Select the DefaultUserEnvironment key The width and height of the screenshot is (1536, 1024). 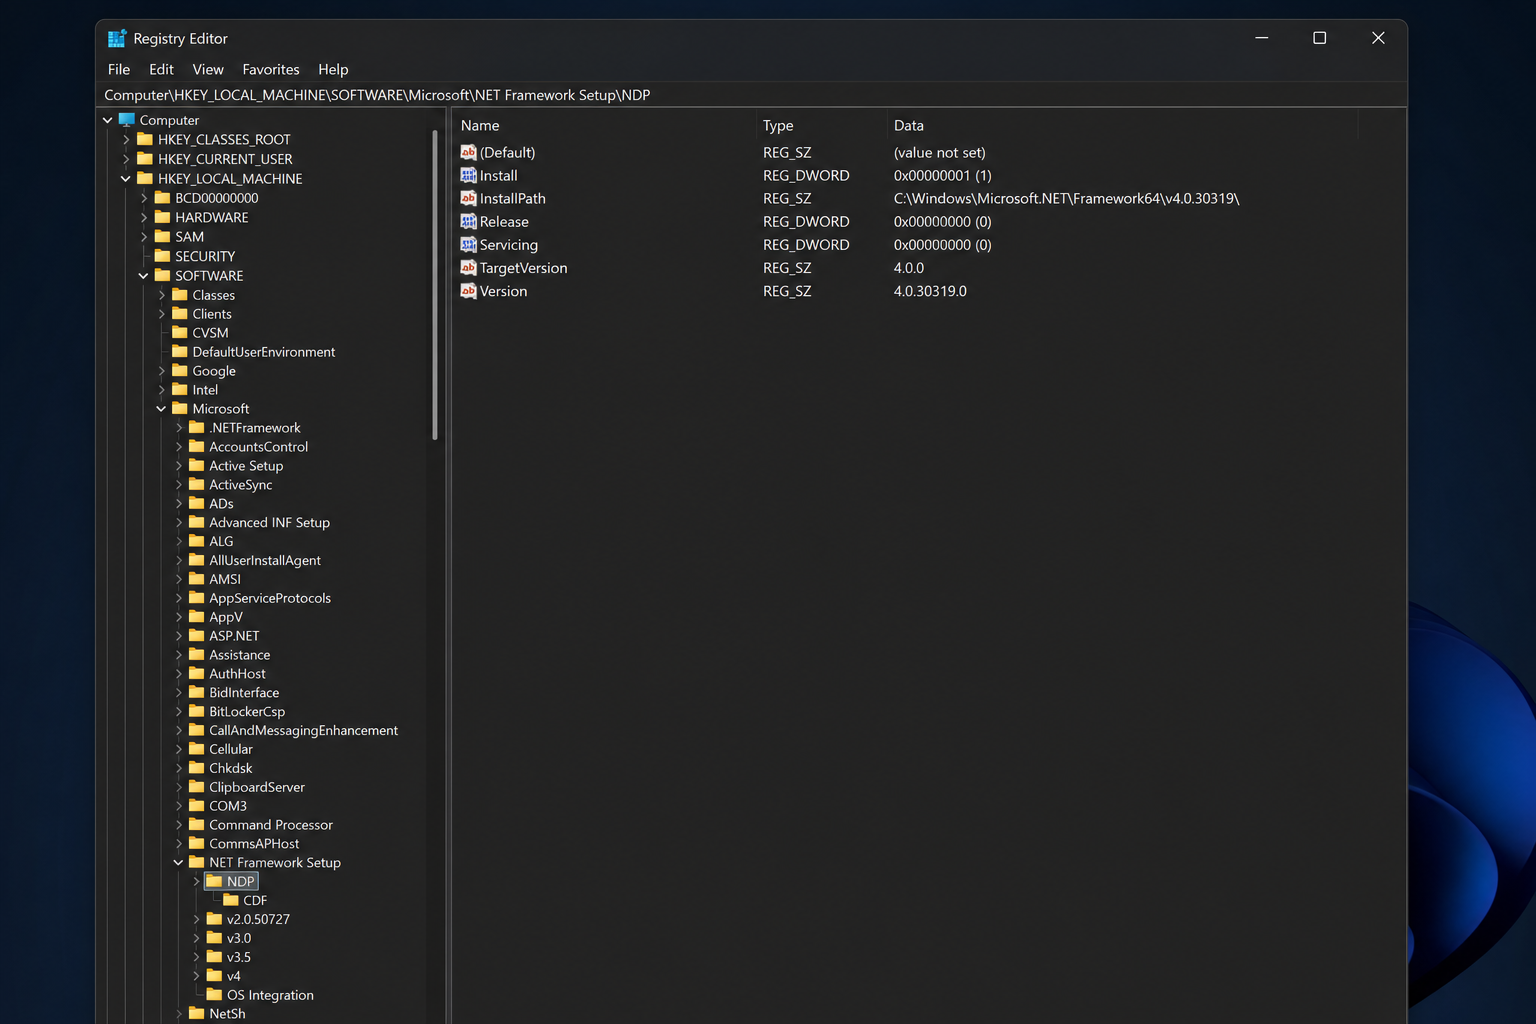(264, 352)
